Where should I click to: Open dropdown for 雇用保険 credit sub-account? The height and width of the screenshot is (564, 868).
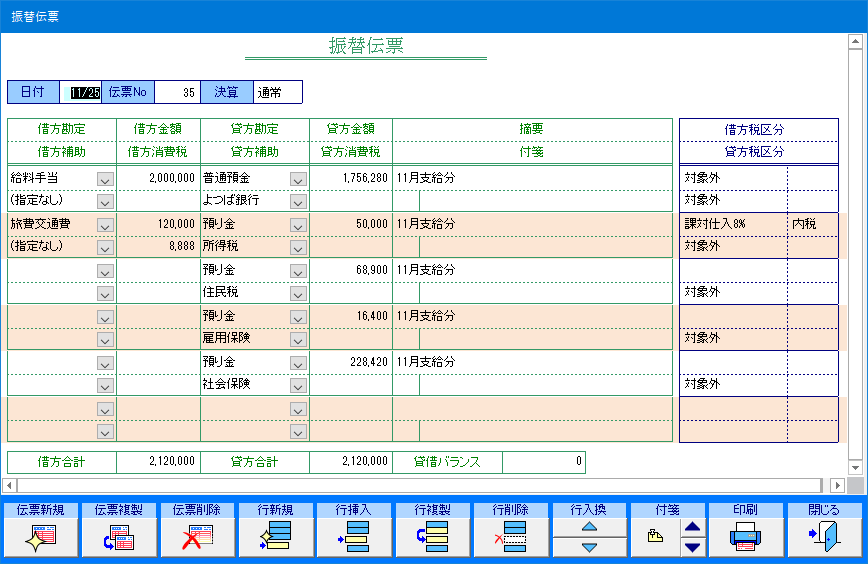298,339
